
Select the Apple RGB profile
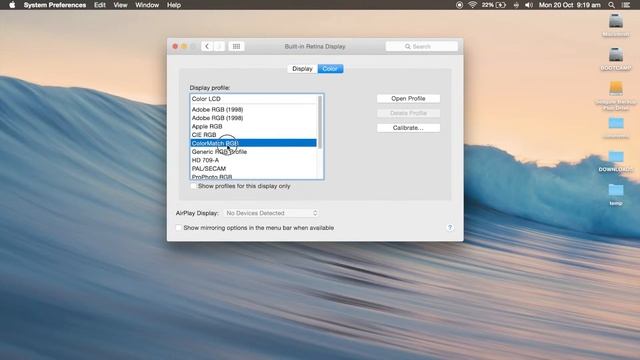click(253, 126)
